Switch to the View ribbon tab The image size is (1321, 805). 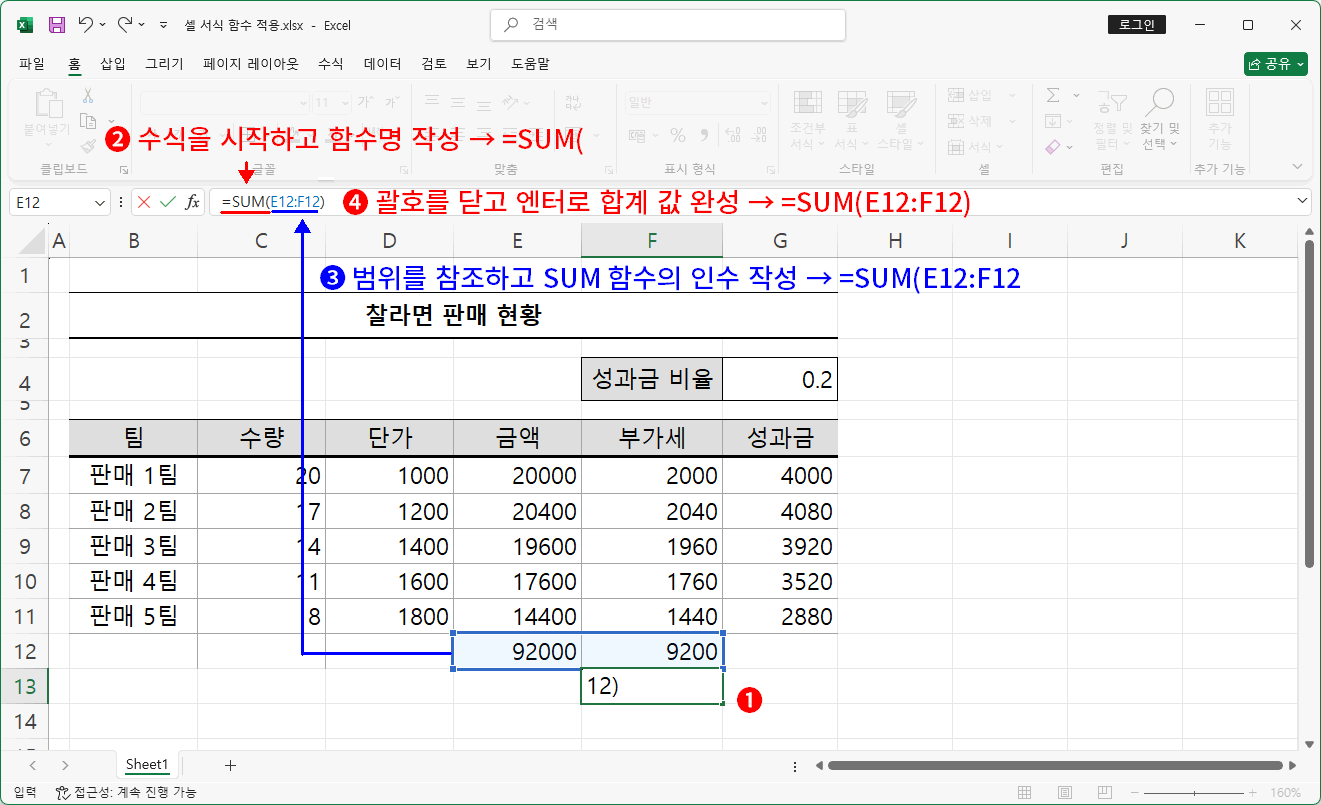[478, 64]
